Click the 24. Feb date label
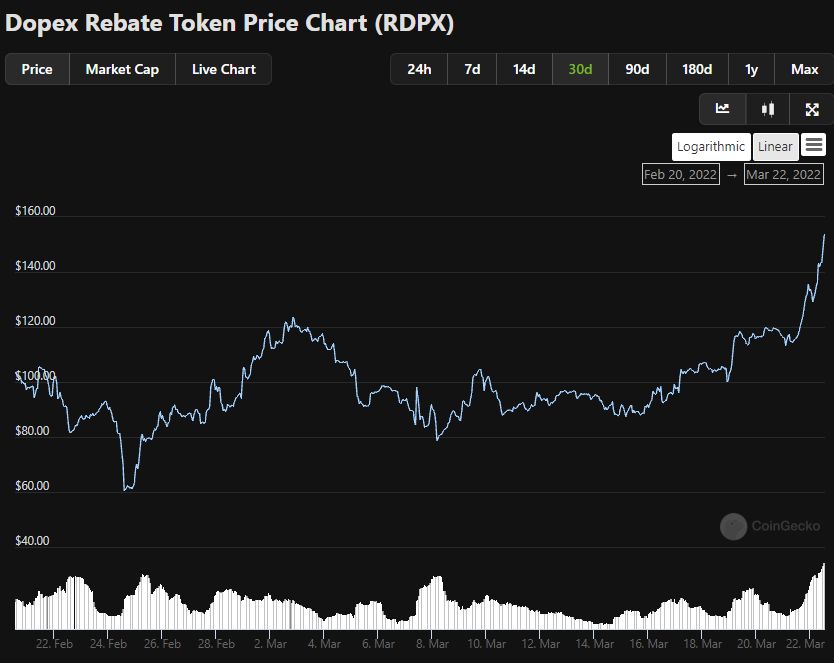The height and width of the screenshot is (663, 834). point(109,644)
